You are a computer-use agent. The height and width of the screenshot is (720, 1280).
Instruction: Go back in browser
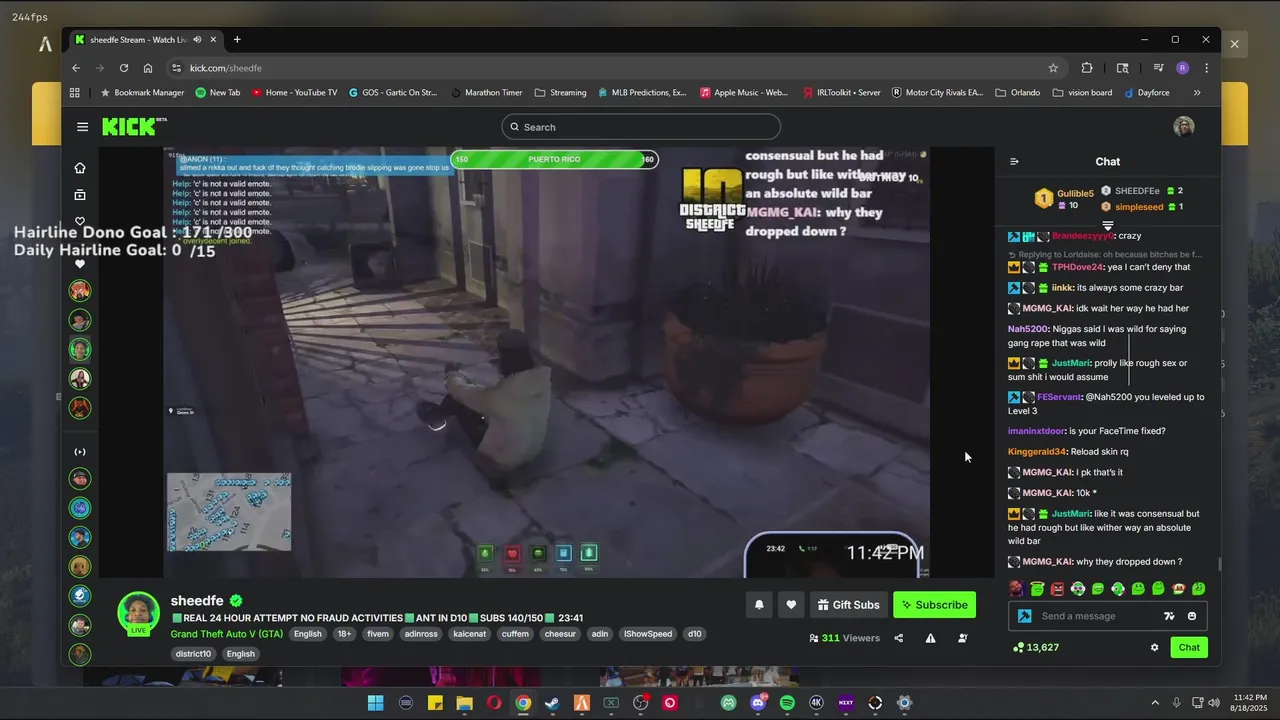(x=76, y=68)
